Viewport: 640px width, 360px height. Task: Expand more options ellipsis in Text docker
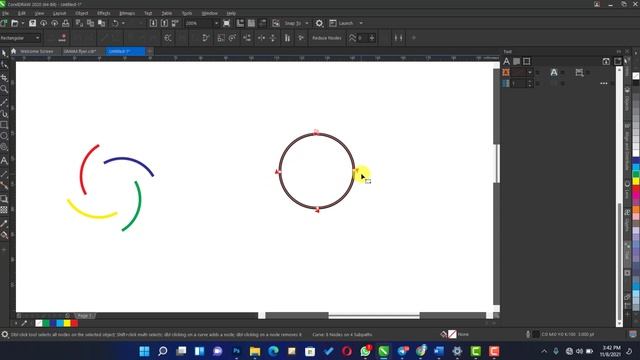[x=604, y=83]
